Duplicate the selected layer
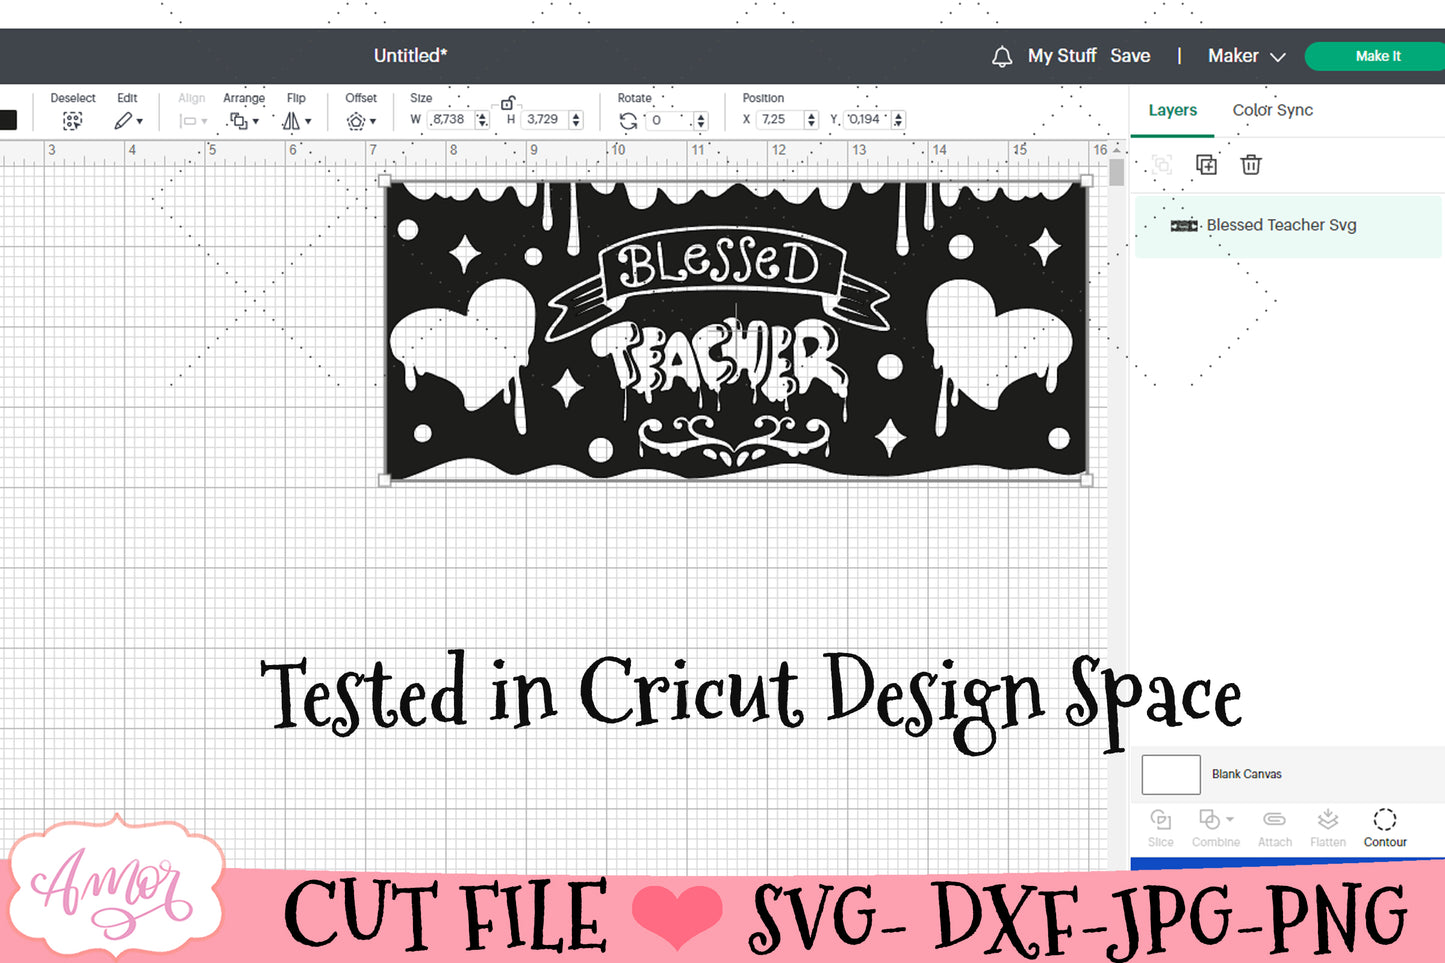The height and width of the screenshot is (963, 1445). 1206,165
